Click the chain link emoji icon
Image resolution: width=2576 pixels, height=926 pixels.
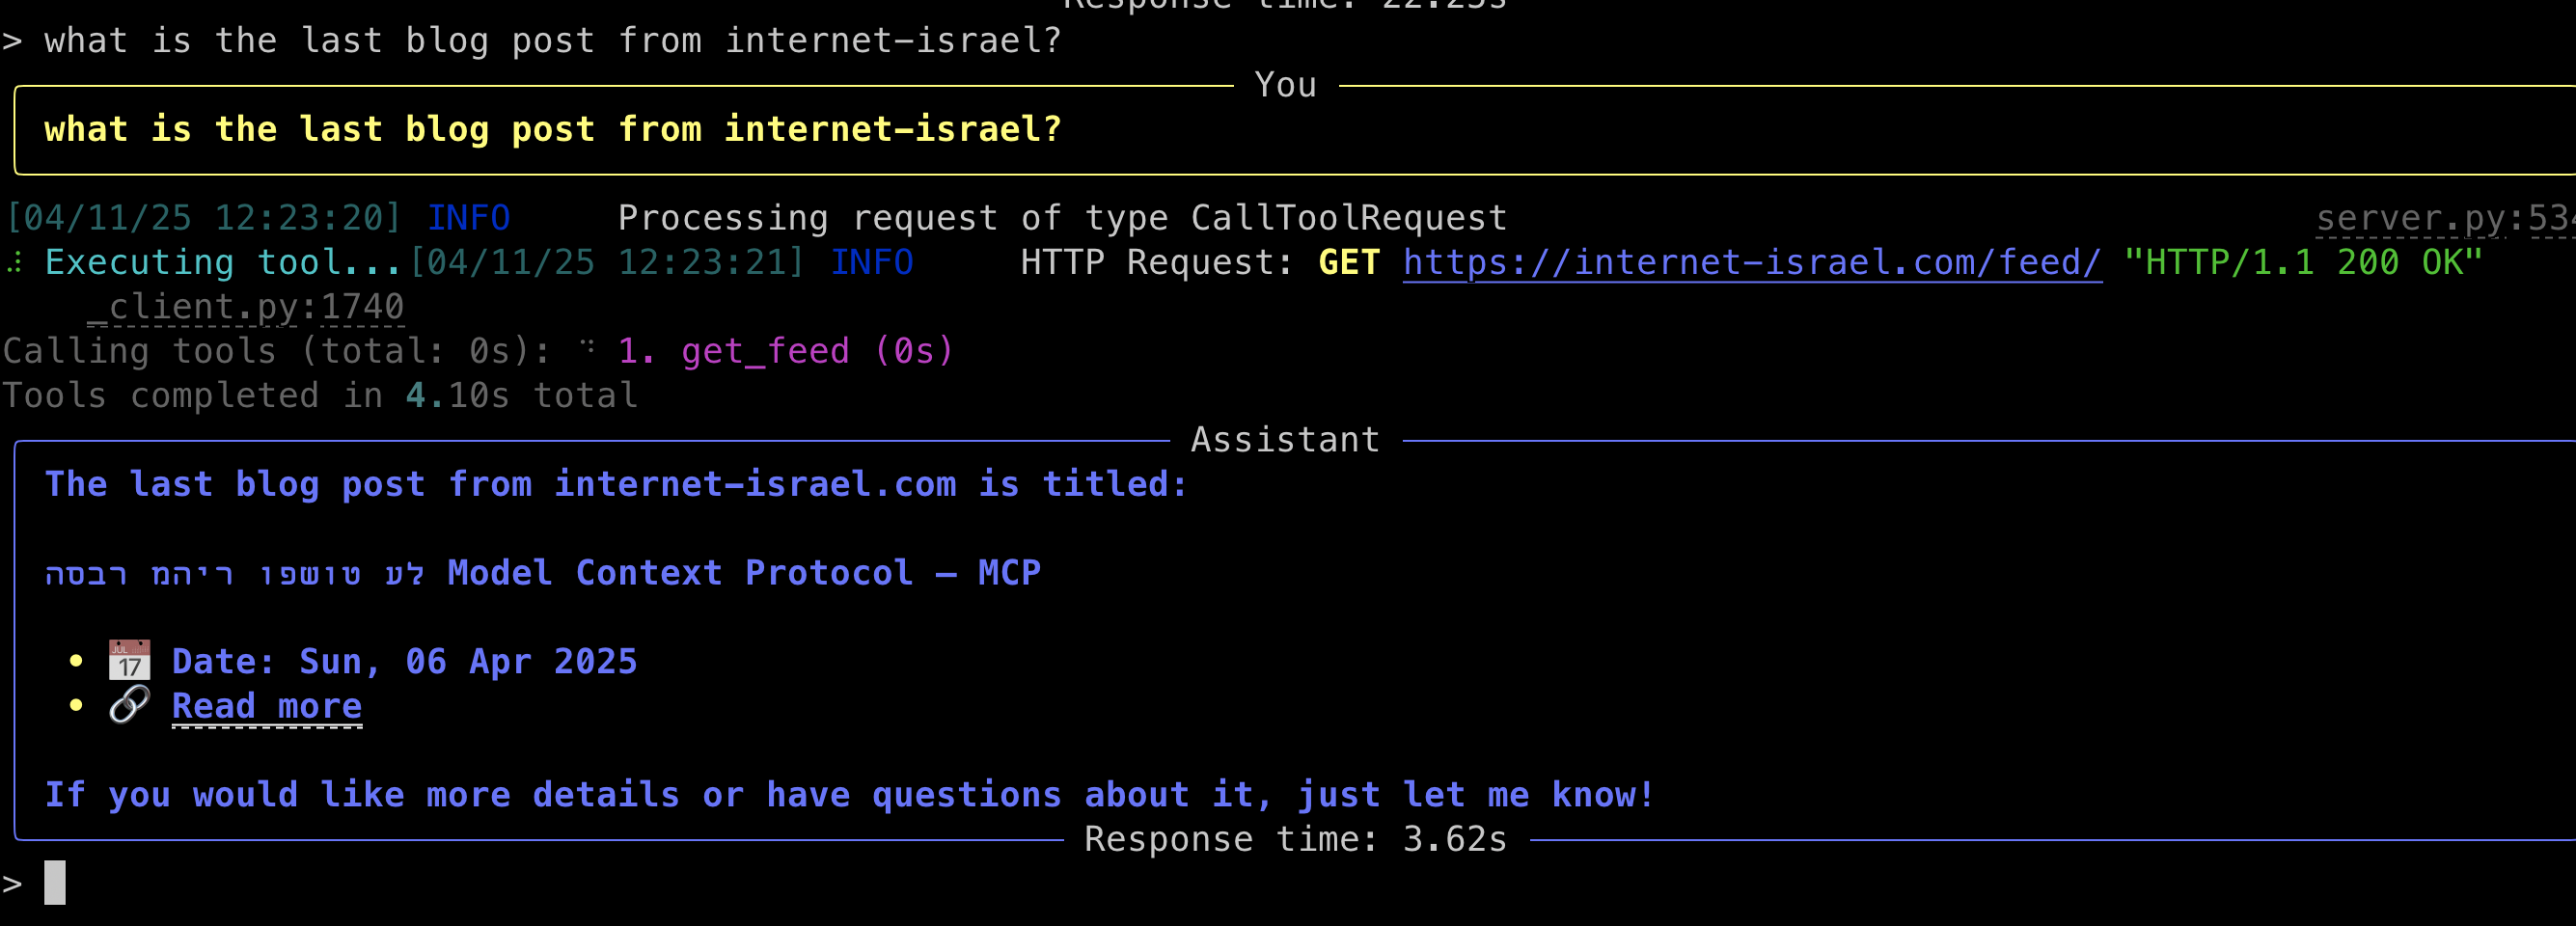click(129, 705)
